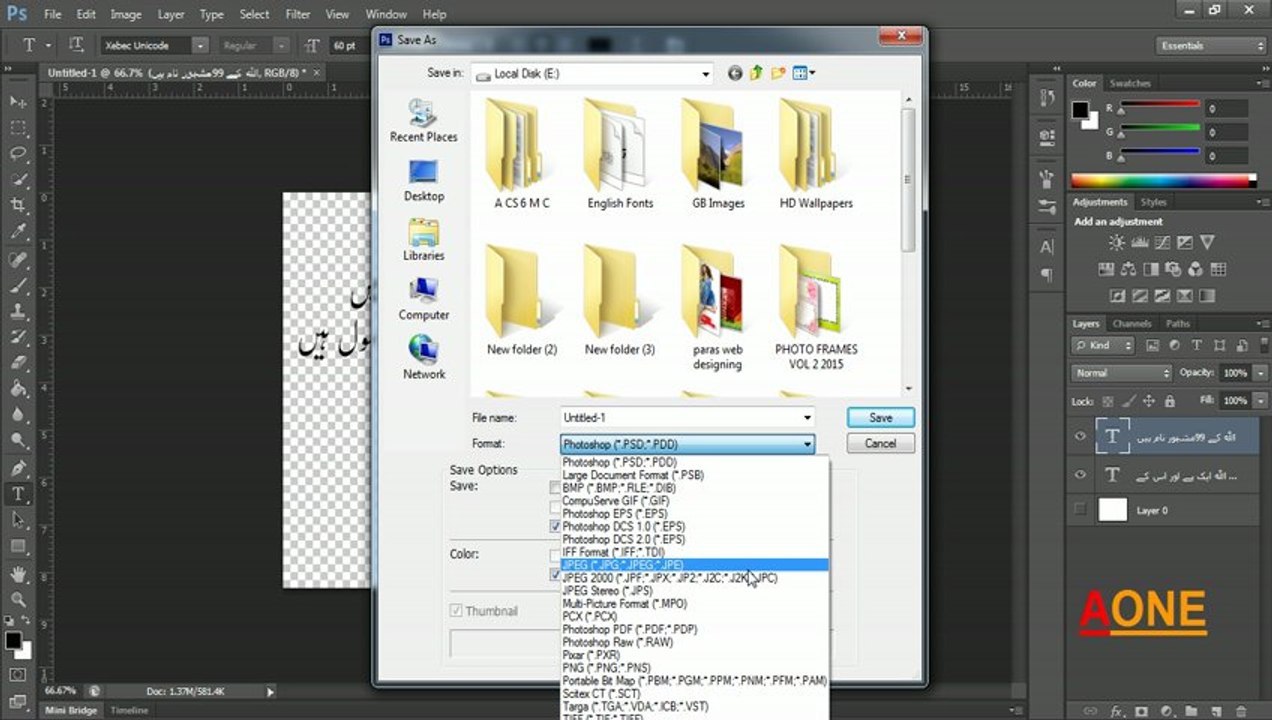This screenshot has height=720, width=1272.
Task: Click the folder list vertical scrollbar
Action: (x=908, y=180)
